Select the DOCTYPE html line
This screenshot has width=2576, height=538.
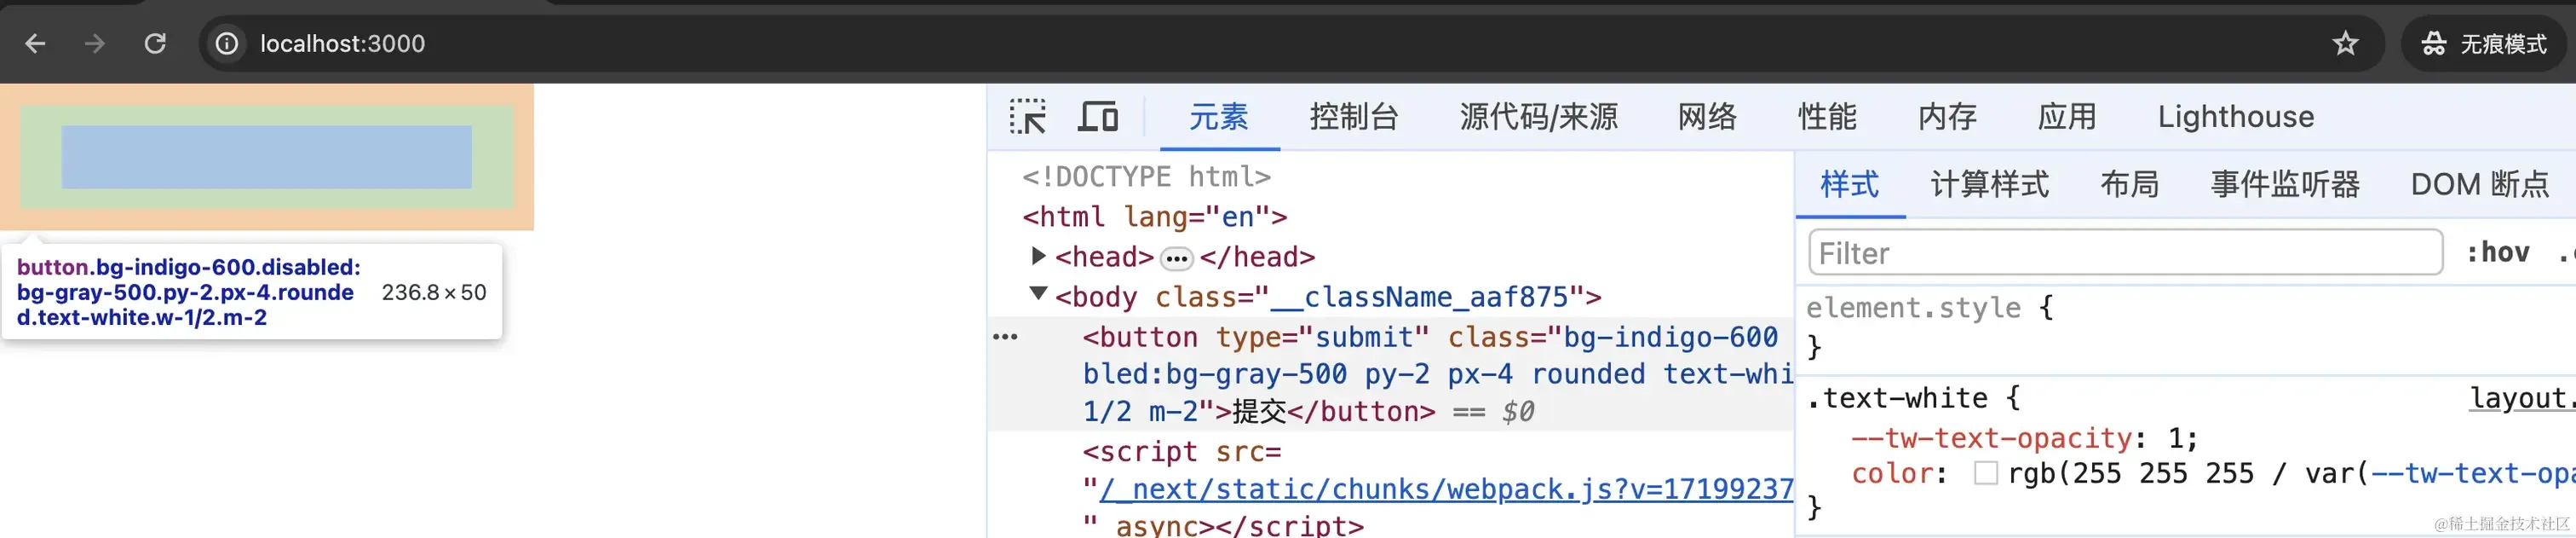[x=1146, y=177]
